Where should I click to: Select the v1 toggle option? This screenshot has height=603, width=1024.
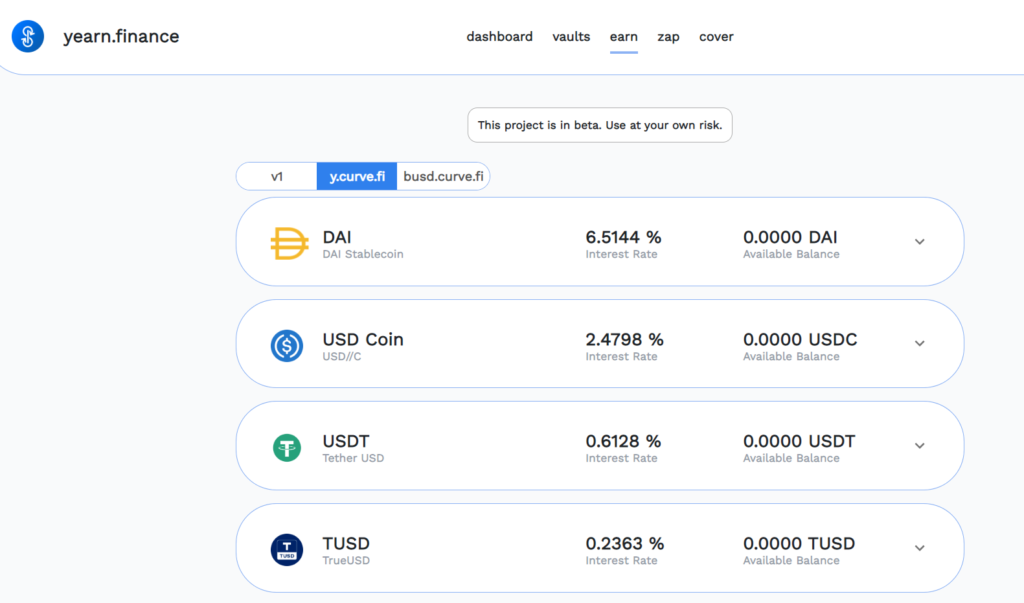click(x=277, y=176)
